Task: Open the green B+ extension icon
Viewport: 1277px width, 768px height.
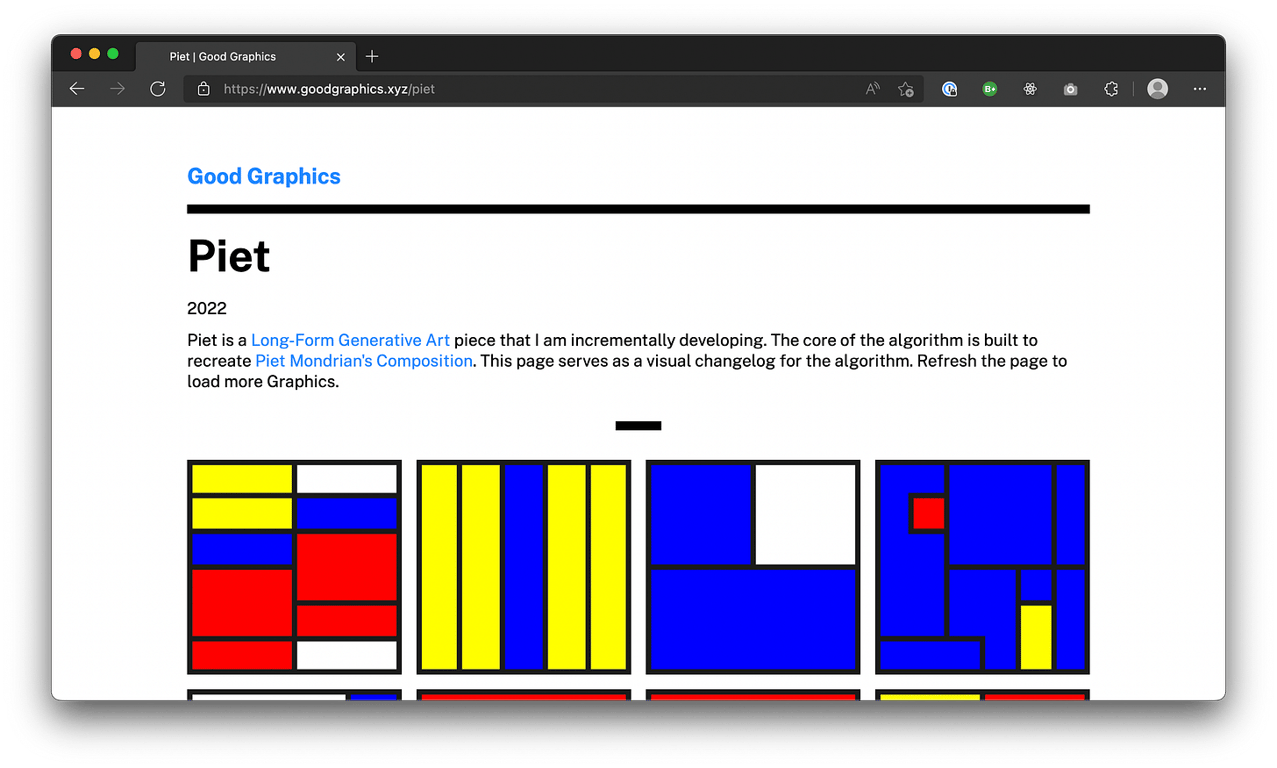Action: (x=990, y=89)
